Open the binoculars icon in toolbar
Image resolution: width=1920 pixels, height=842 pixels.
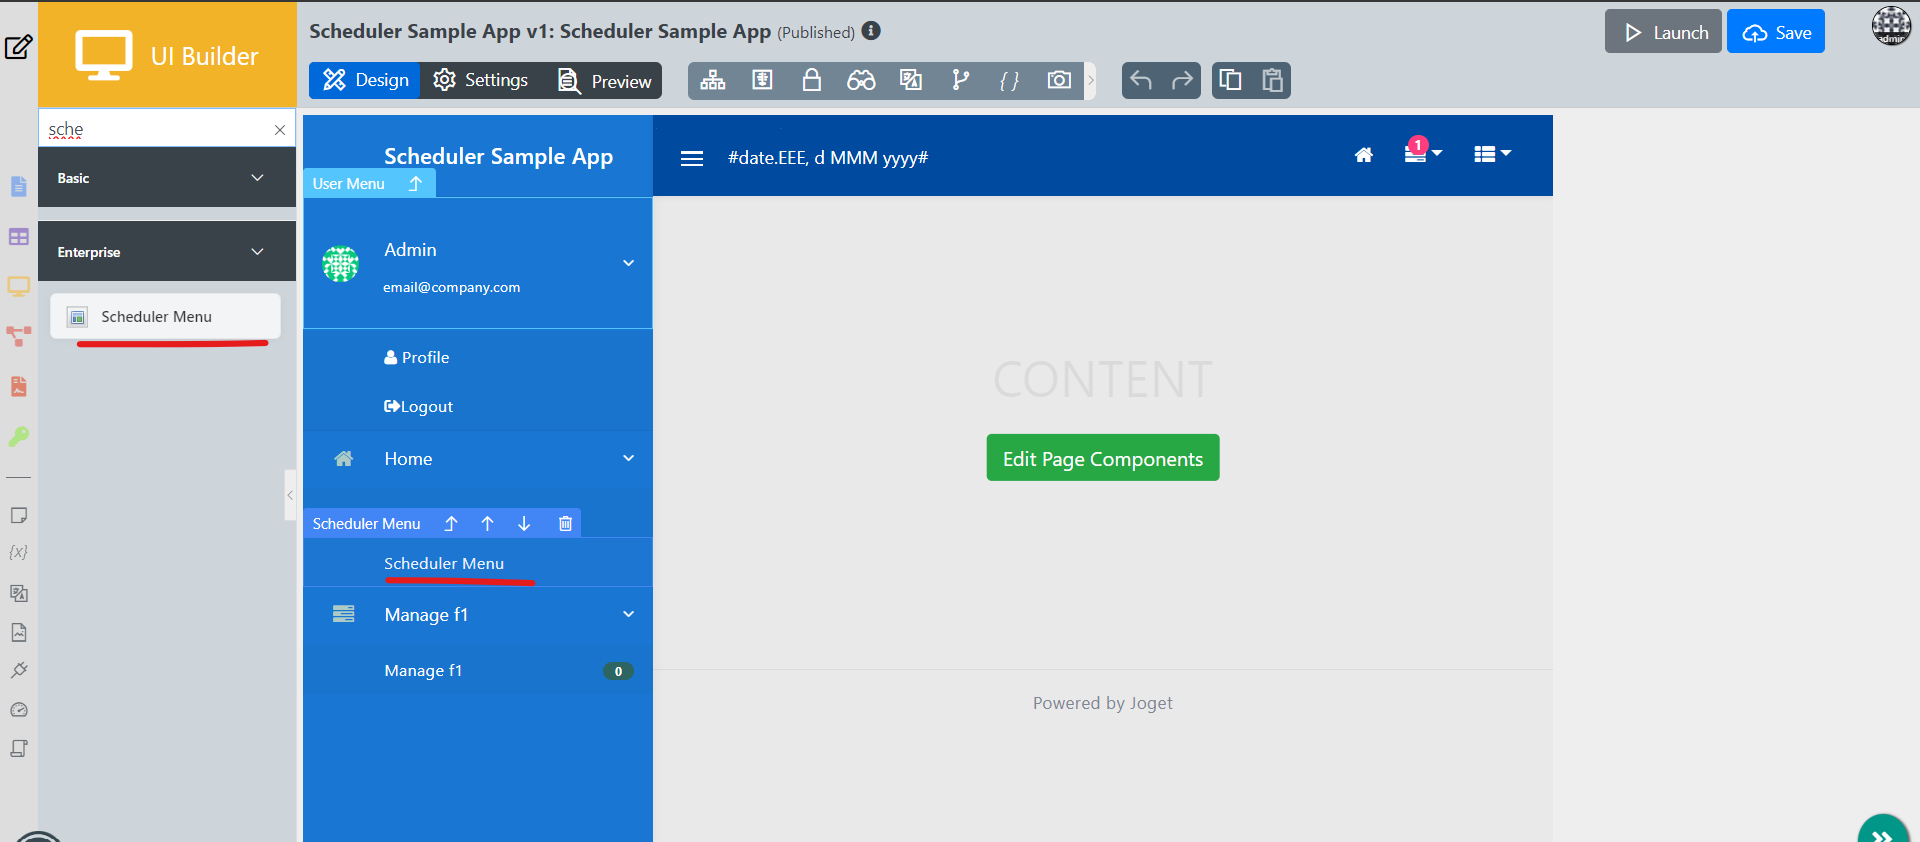(861, 80)
